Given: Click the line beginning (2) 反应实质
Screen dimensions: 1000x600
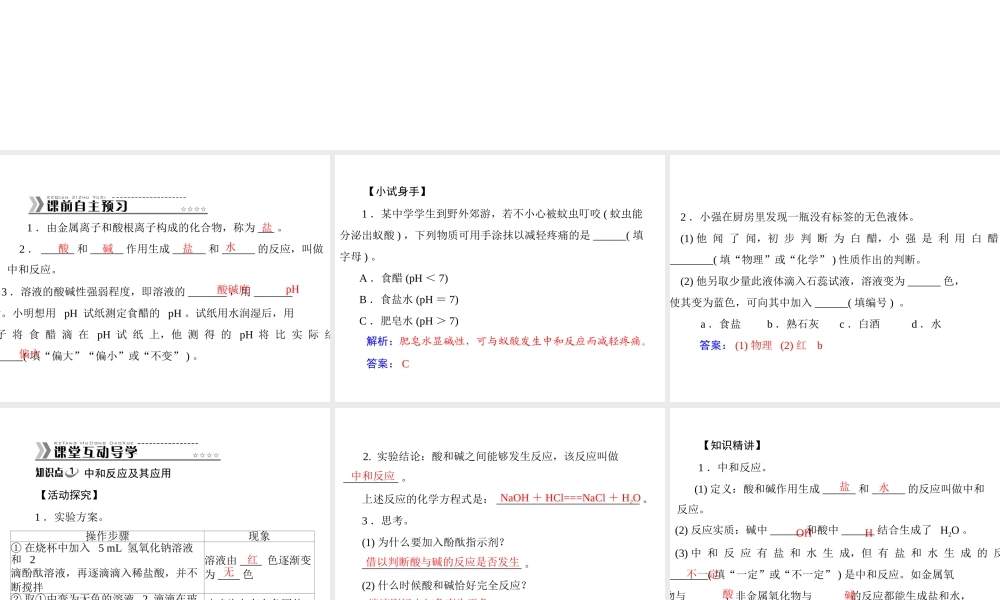Looking at the screenshot, I should click(x=822, y=530).
